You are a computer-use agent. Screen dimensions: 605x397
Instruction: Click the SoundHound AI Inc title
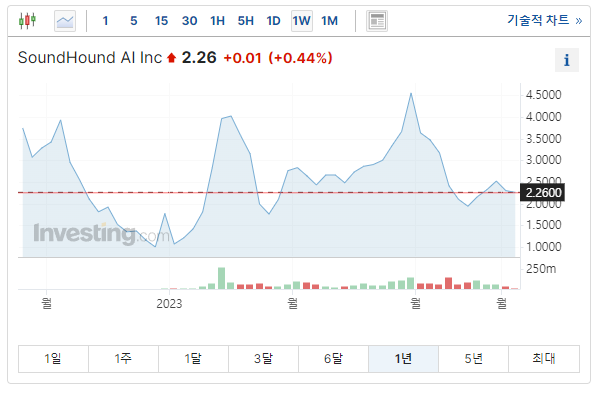click(90, 58)
